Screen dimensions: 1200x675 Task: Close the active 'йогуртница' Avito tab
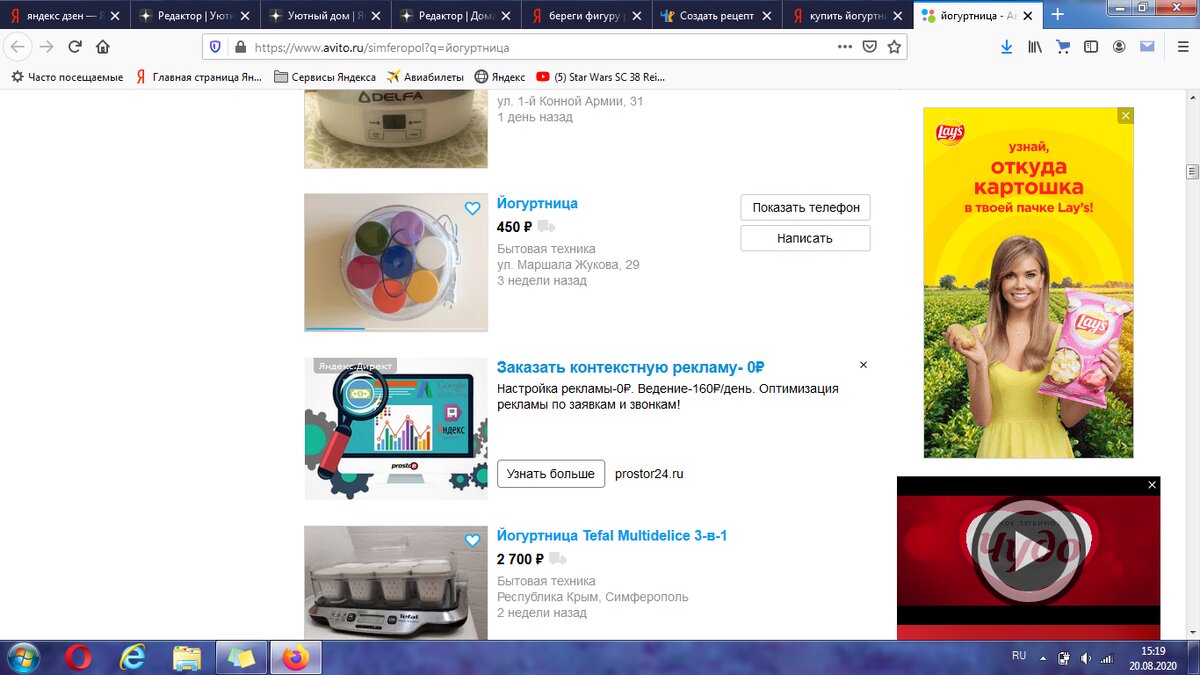[1029, 16]
